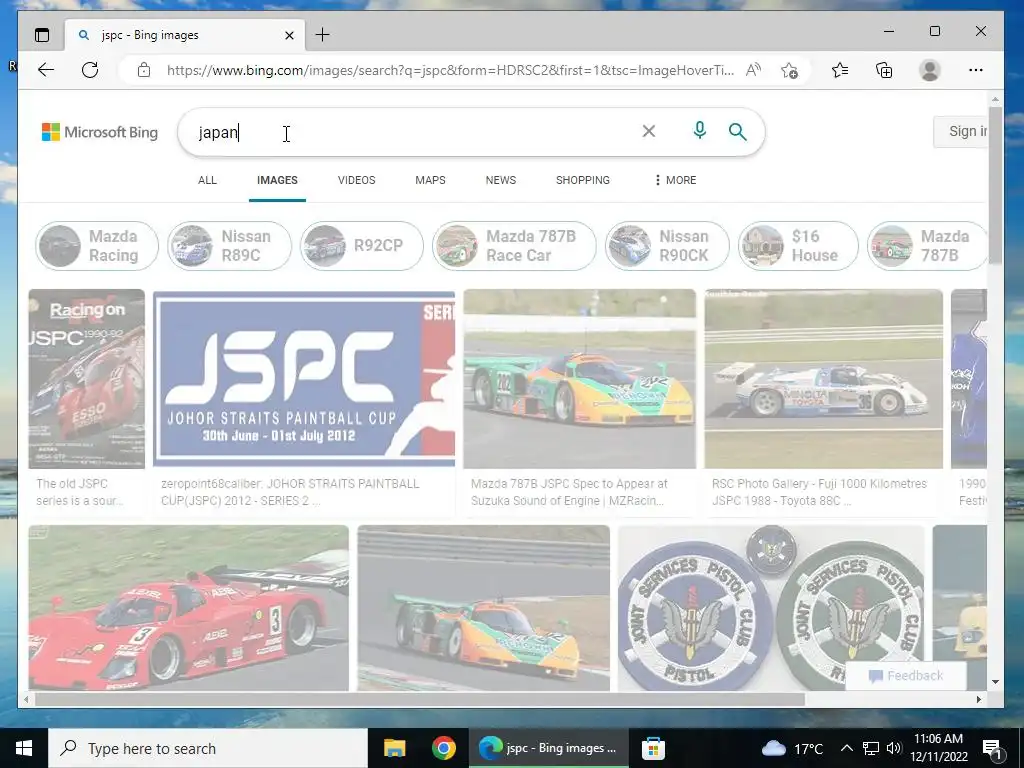Open white Minolta Toyota race car image
Image resolution: width=1024 pixels, height=768 pixels.
click(x=824, y=379)
